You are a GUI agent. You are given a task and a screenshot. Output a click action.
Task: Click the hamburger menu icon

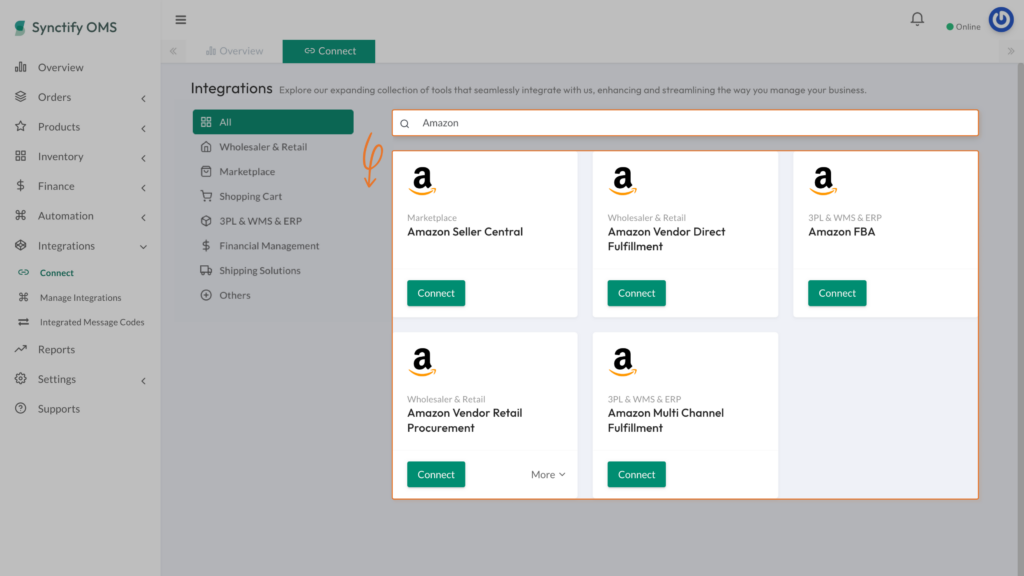(x=181, y=20)
